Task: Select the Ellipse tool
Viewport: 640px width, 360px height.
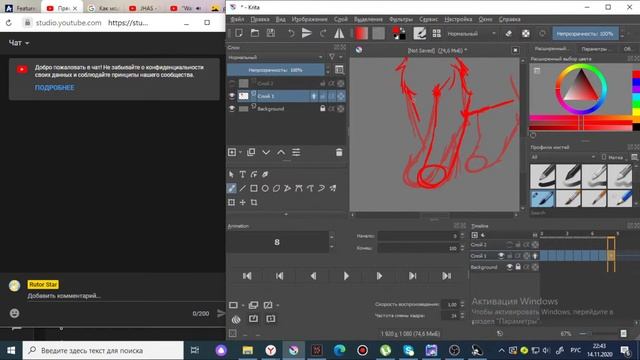Action: pyautogui.click(x=265, y=188)
